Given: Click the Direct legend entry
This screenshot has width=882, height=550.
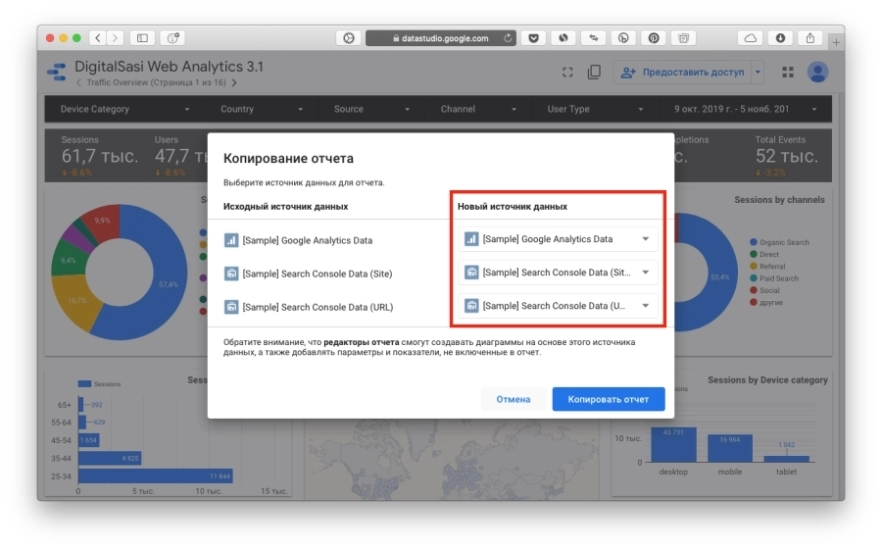Looking at the screenshot, I should tap(764, 254).
